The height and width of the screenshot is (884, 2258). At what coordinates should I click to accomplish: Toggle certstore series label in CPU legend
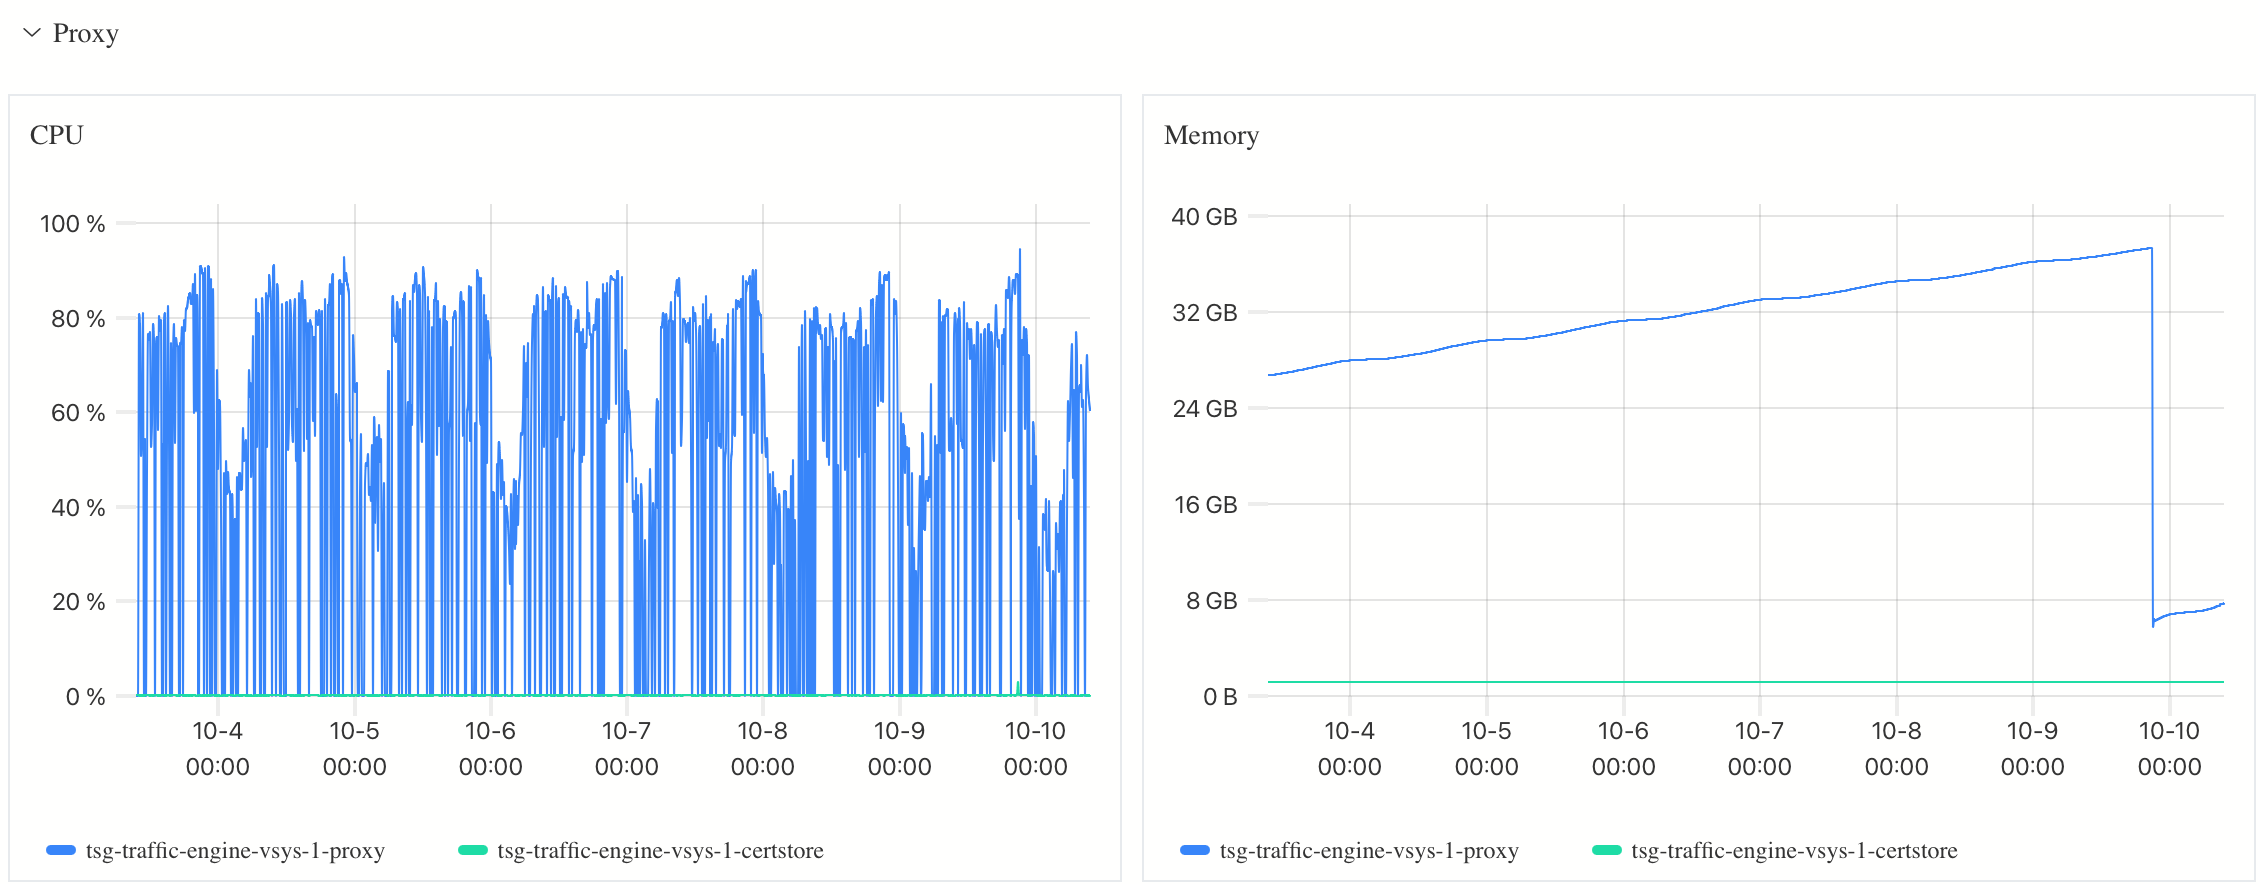pos(660,850)
